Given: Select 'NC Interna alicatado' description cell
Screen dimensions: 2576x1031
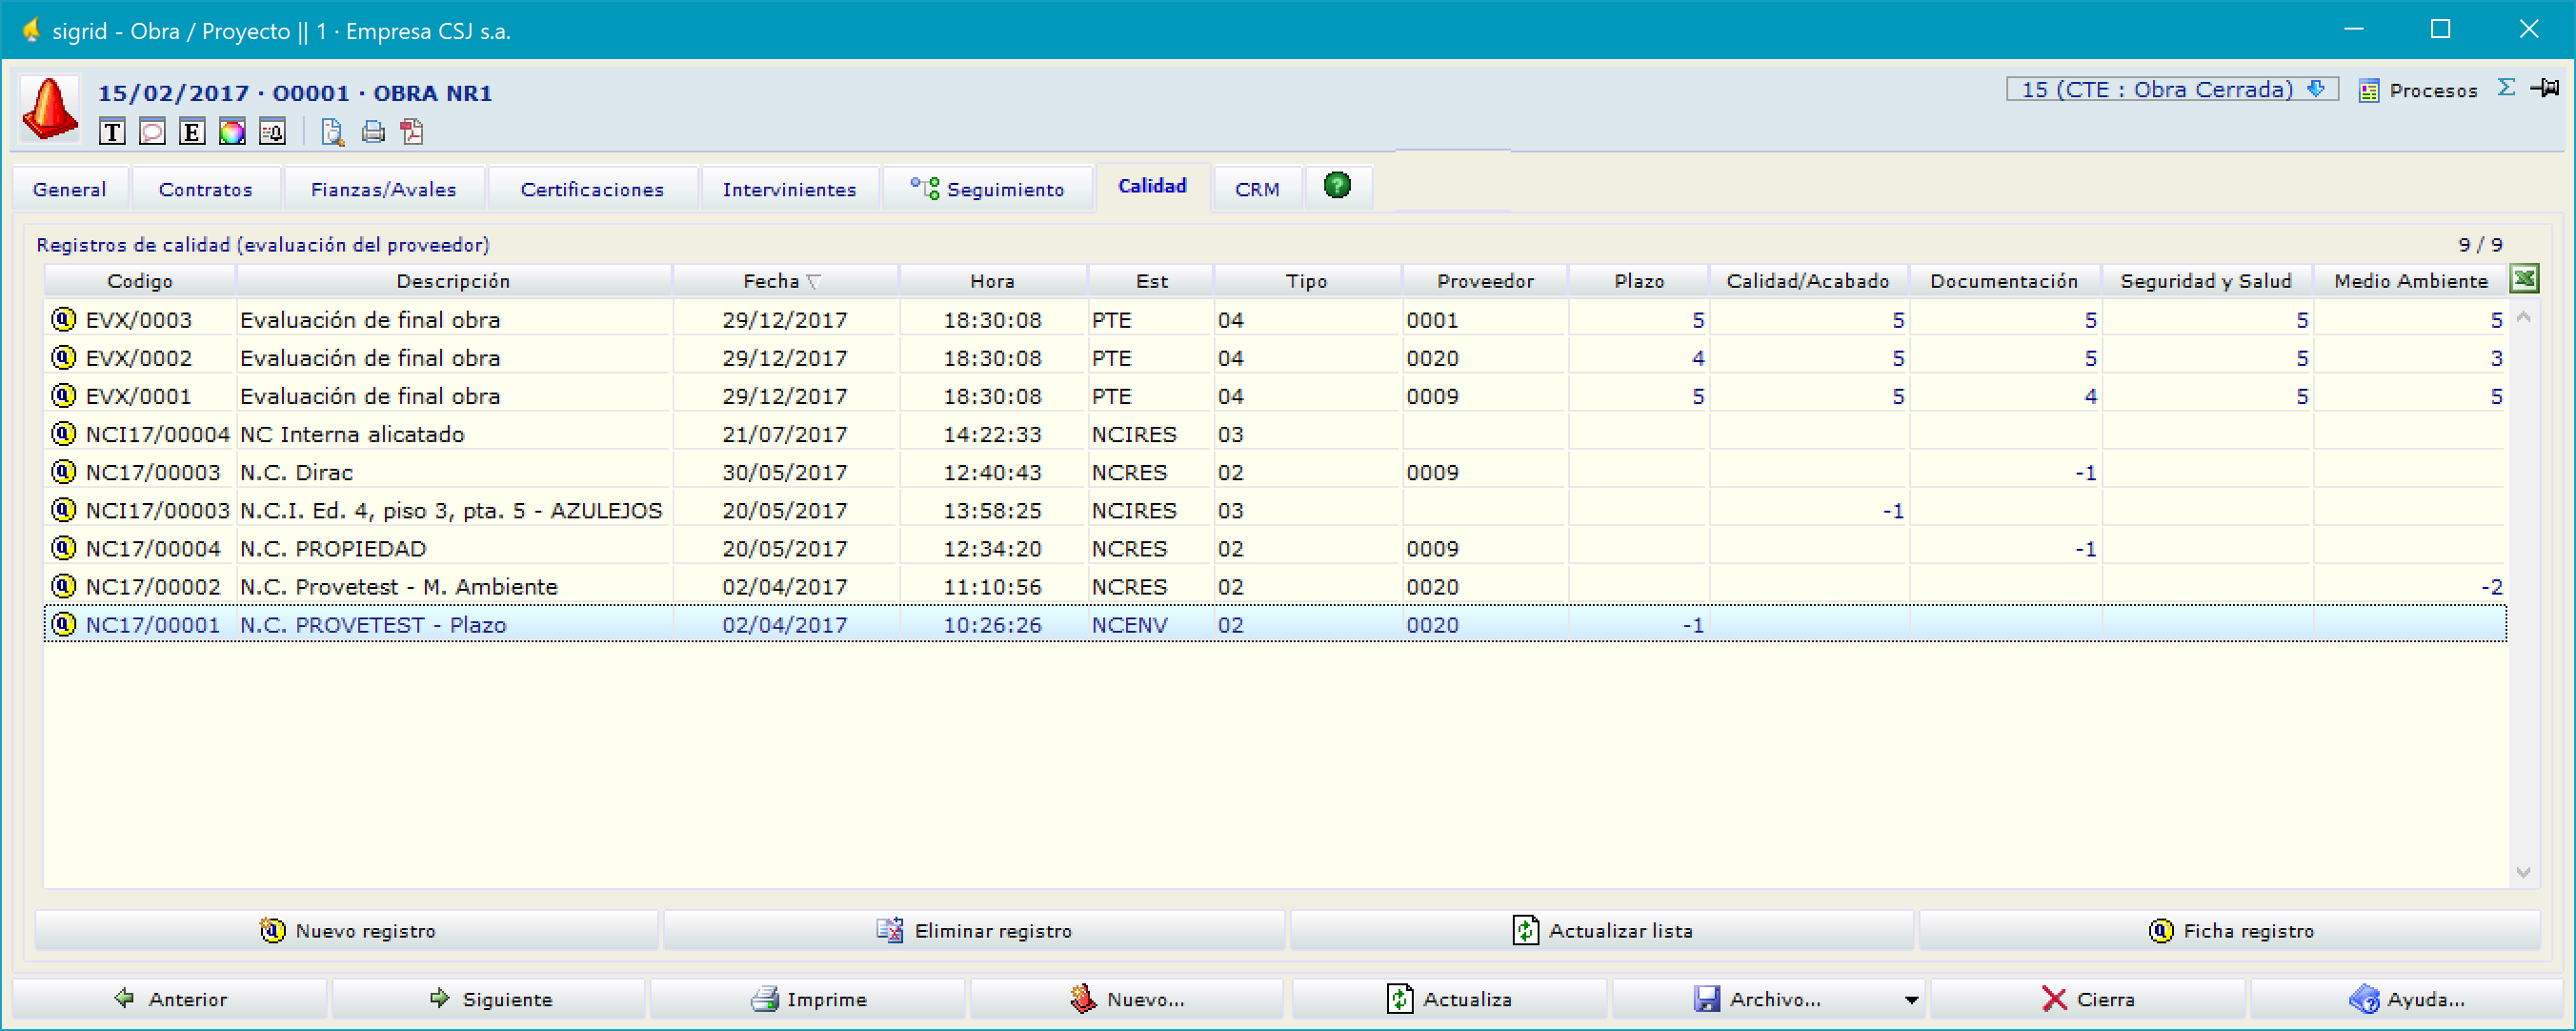Looking at the screenshot, I should 454,434.
